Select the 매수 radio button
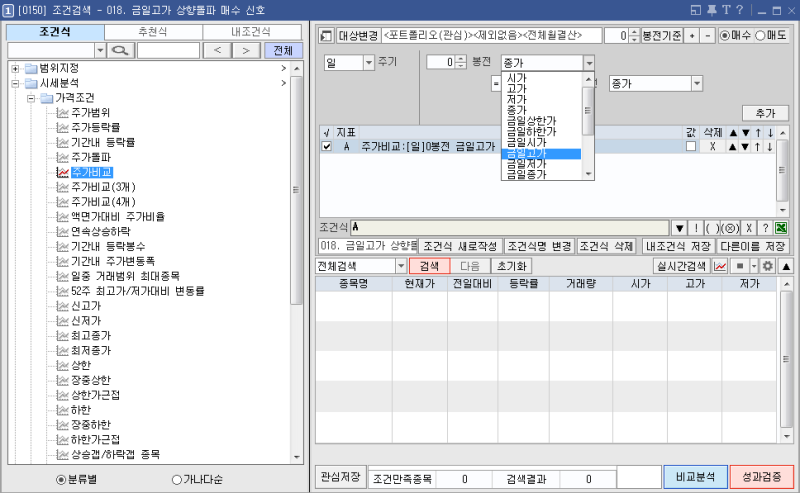 (724, 36)
